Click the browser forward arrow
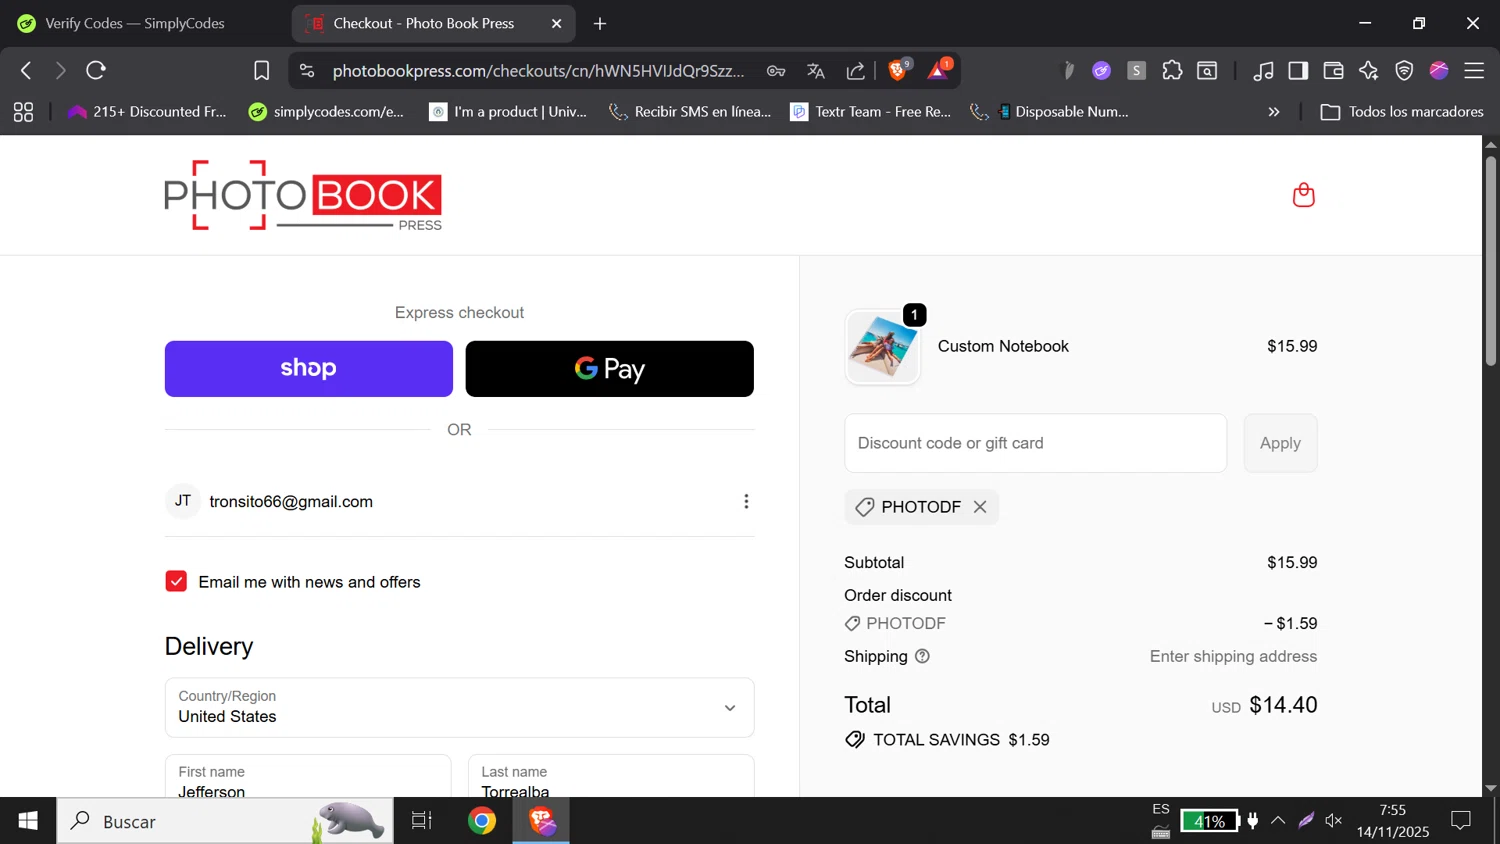 (60, 70)
